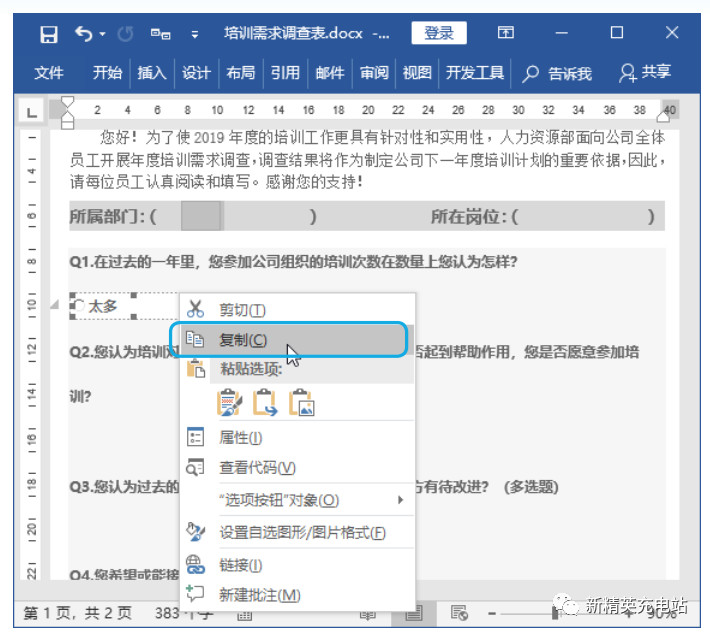Screen dimensions: 710x636
Task: Click the new comment bubble icon
Action: (195, 593)
